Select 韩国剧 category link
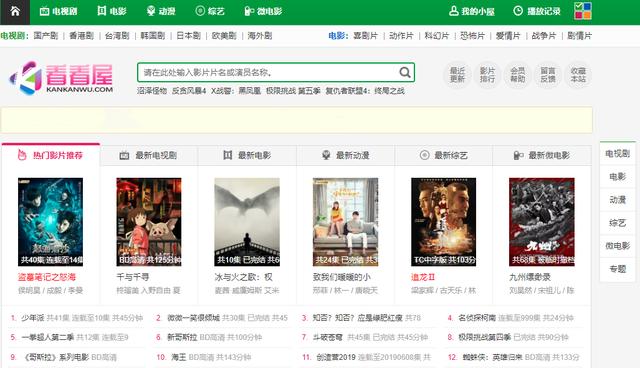The image size is (640, 368). [153, 36]
